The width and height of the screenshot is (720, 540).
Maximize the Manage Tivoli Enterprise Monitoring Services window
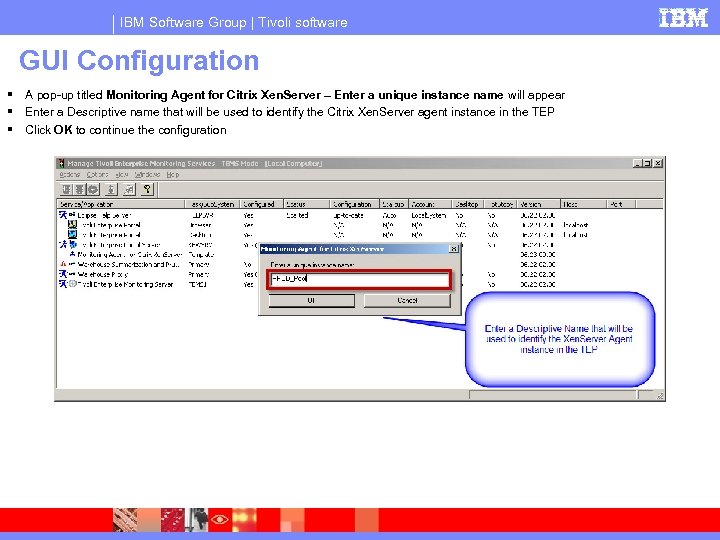click(x=647, y=163)
